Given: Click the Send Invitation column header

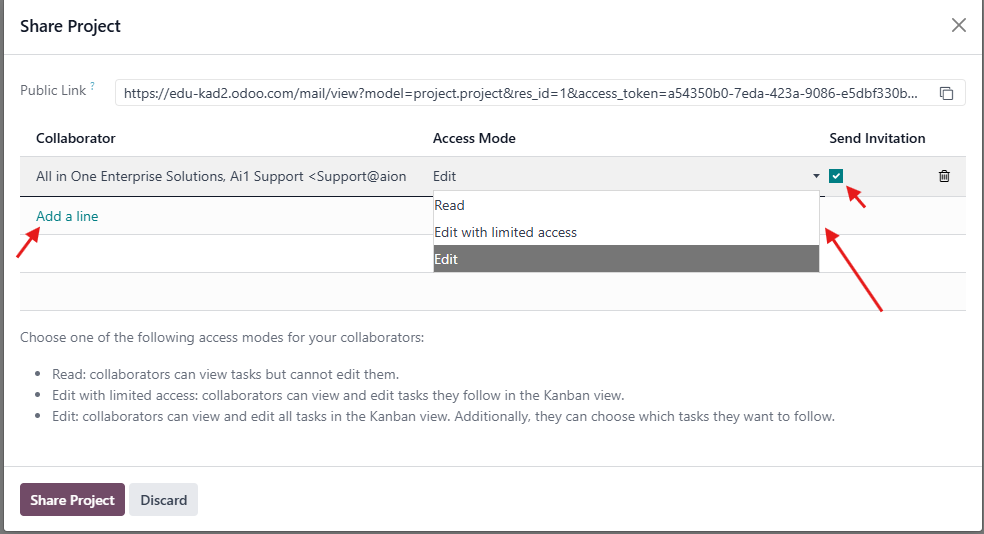Looking at the screenshot, I should coord(877,138).
